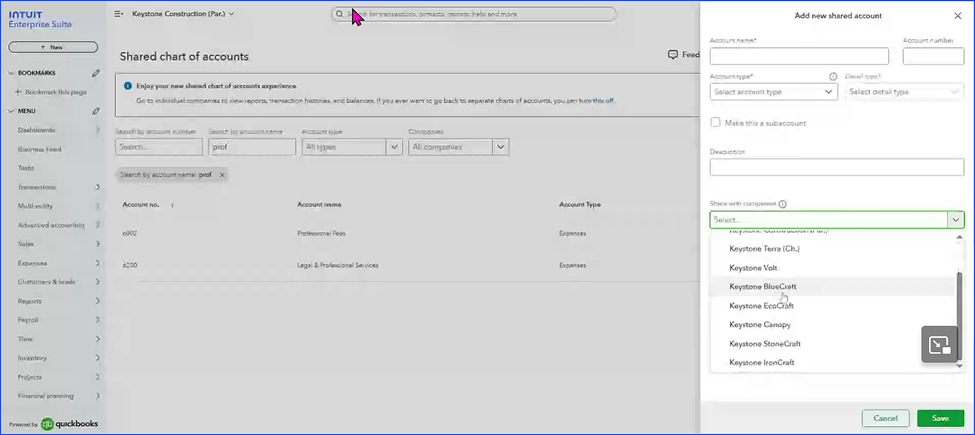Image resolution: width=975 pixels, height=435 pixels.
Task: Toggle the Share with companies dropdown arrow
Action: tap(956, 219)
